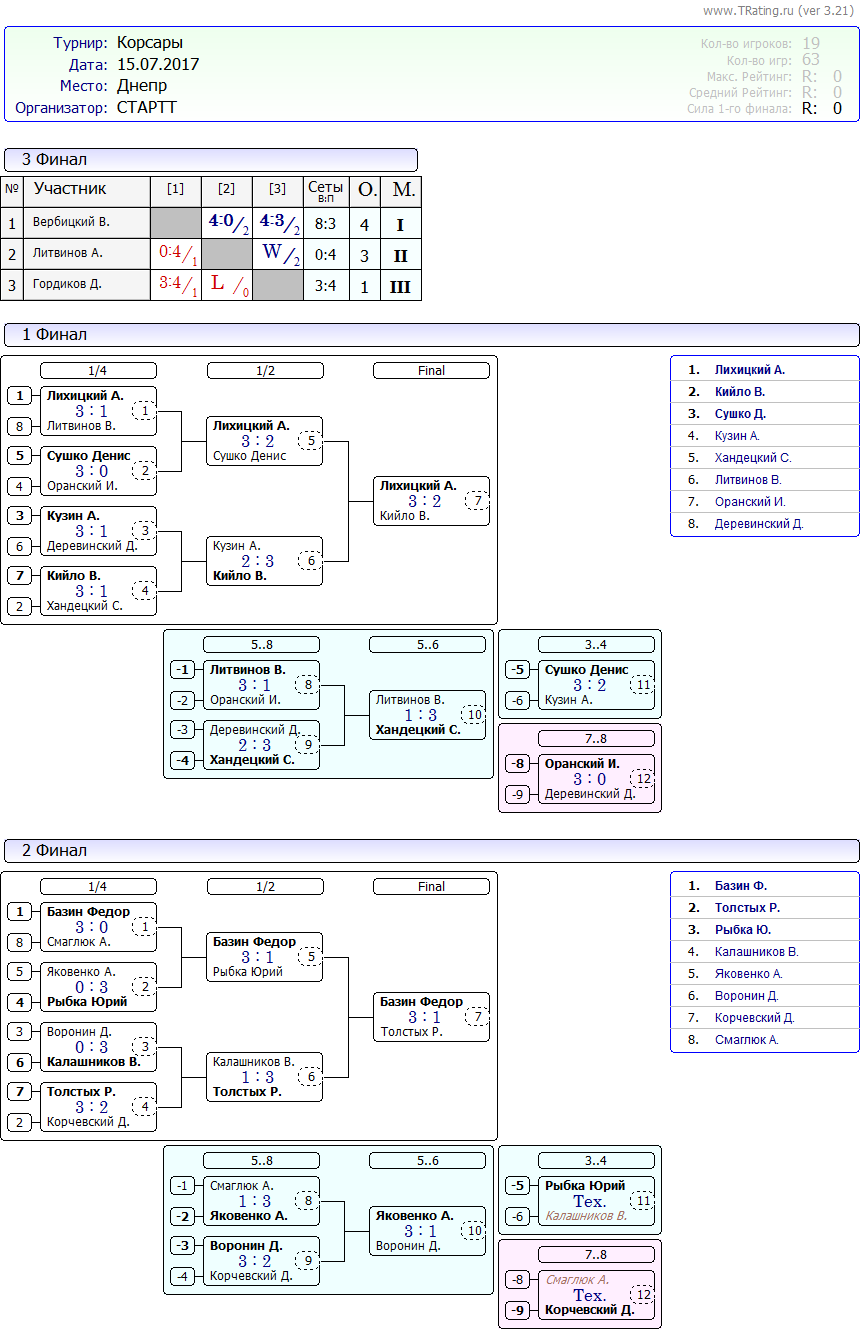
Task: Click seed box 8 next to Смаглюк А. in 1/4
Action: coord(19,942)
